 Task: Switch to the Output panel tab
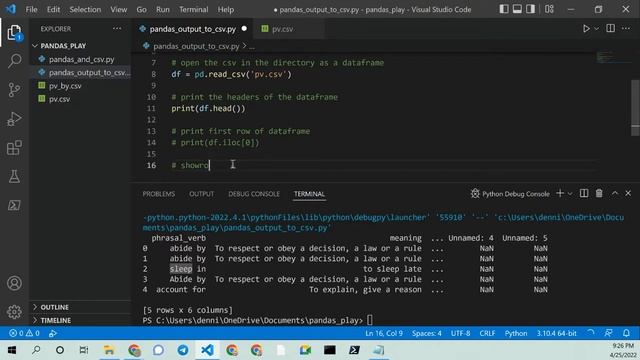pos(201,194)
